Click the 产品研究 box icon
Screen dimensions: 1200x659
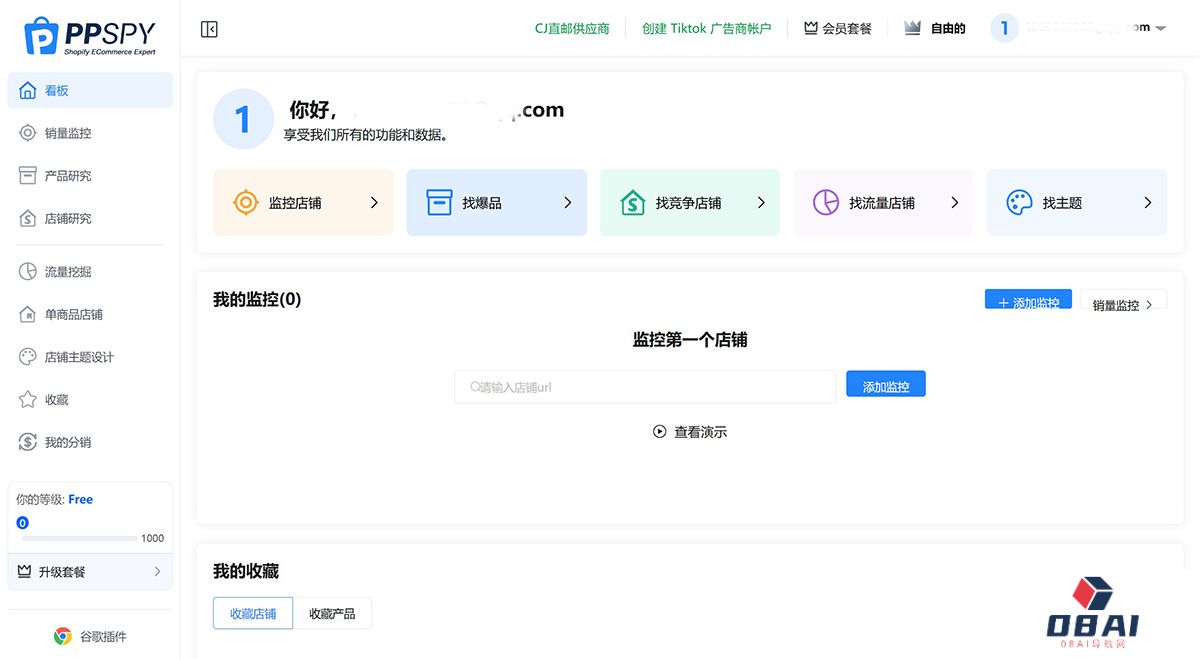click(x=27, y=176)
